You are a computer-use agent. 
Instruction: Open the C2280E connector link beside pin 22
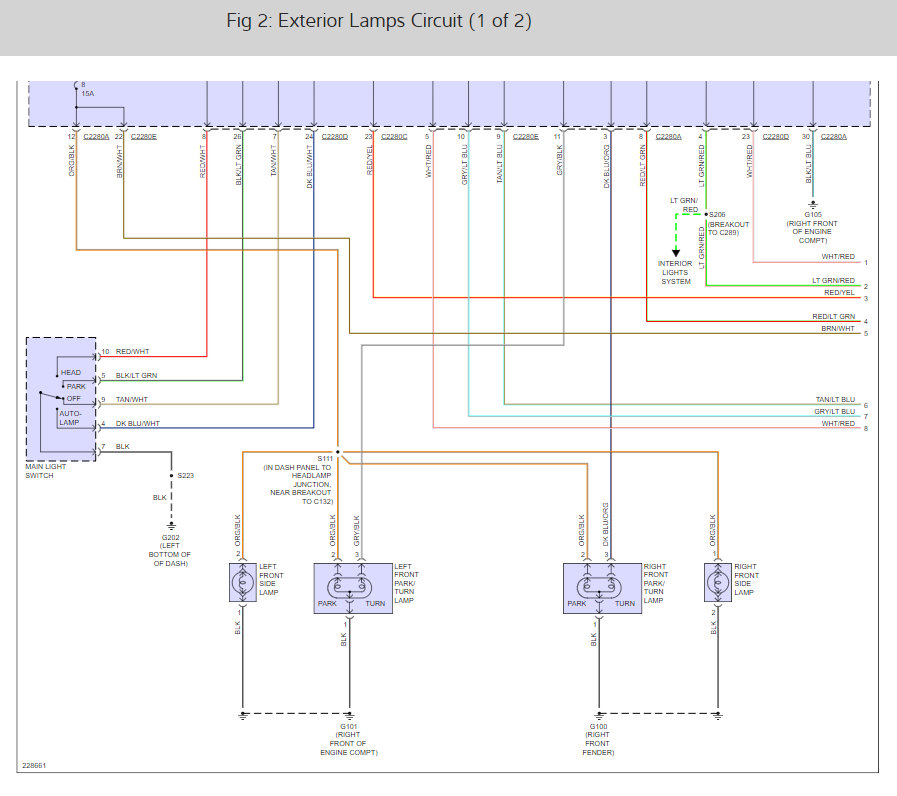click(144, 137)
